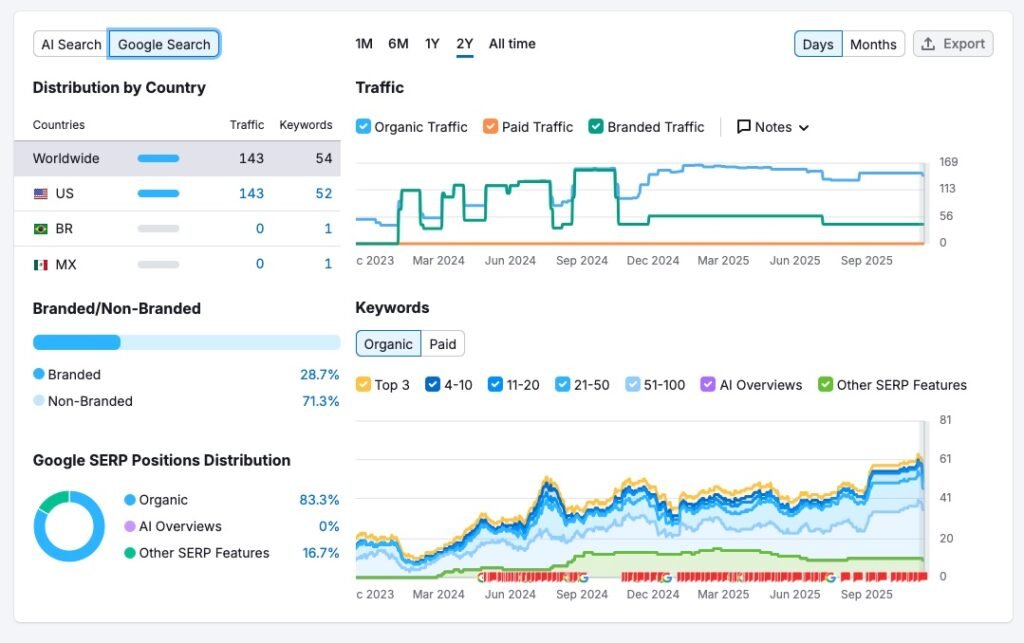Viewport: 1024px width, 643px height.
Task: Click the Export upload arrow icon
Action: point(928,44)
